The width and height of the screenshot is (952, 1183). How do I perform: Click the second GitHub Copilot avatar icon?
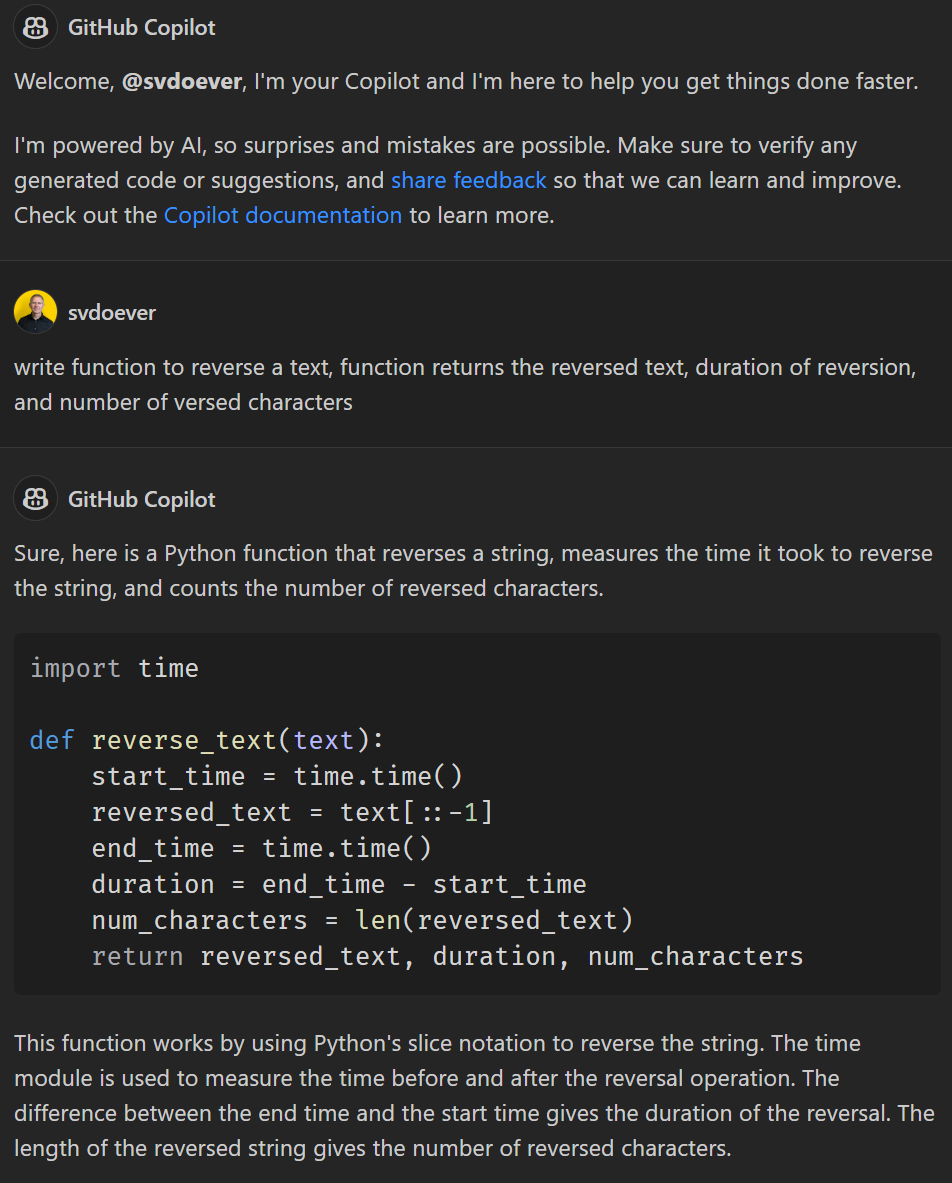(x=35, y=499)
